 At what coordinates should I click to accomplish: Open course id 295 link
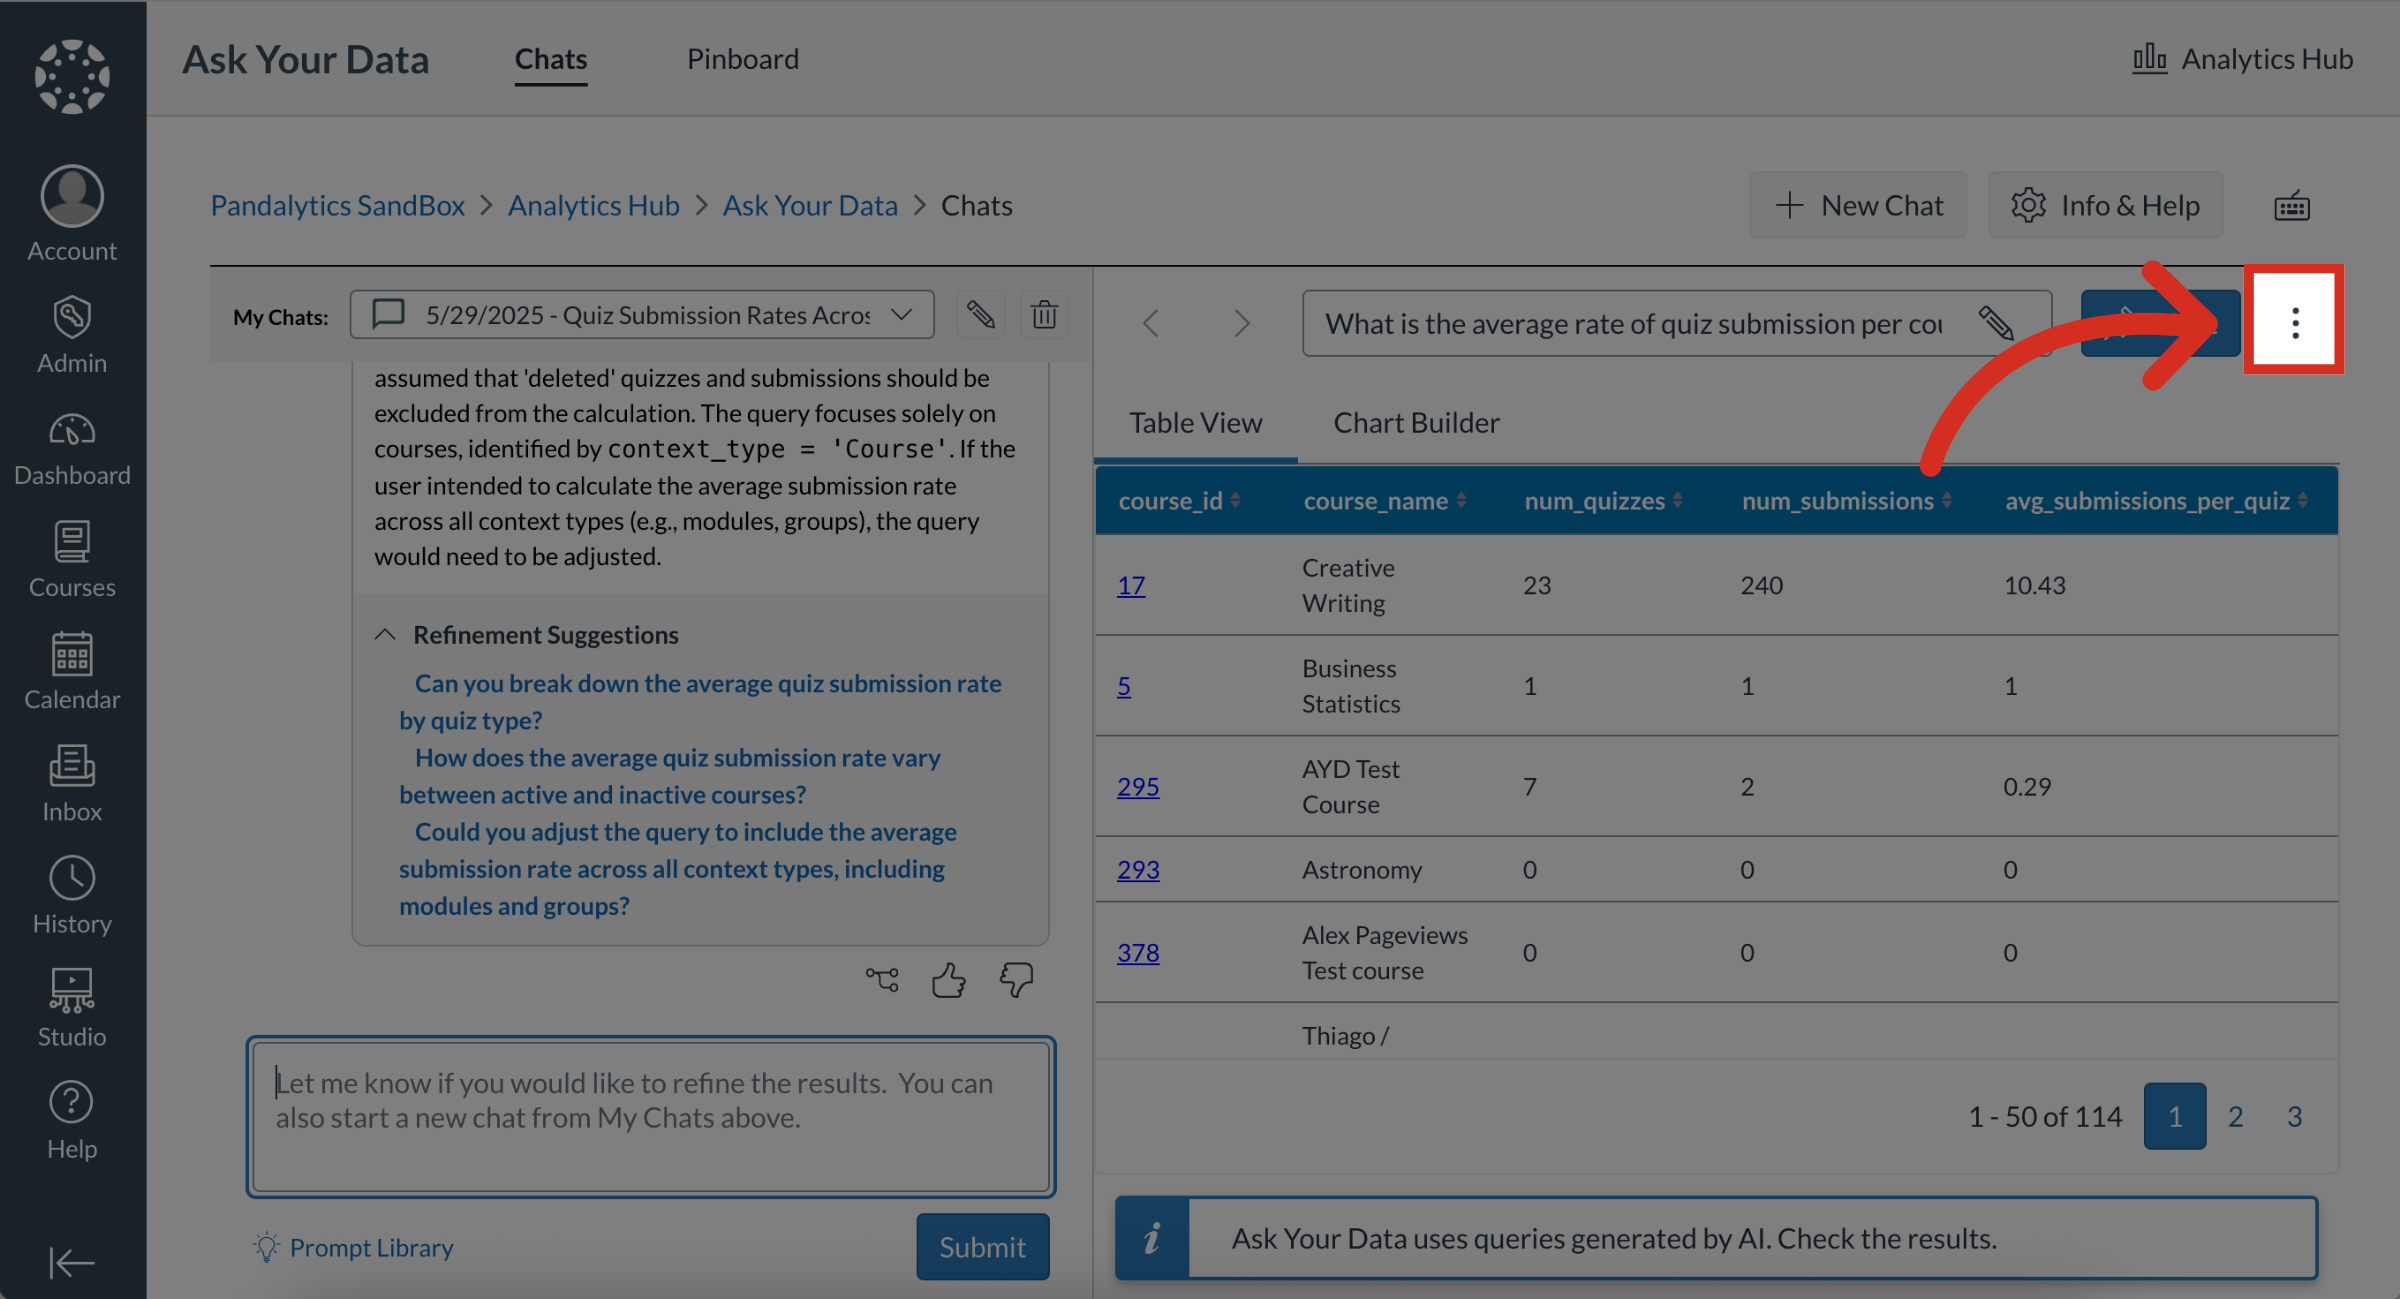point(1138,787)
